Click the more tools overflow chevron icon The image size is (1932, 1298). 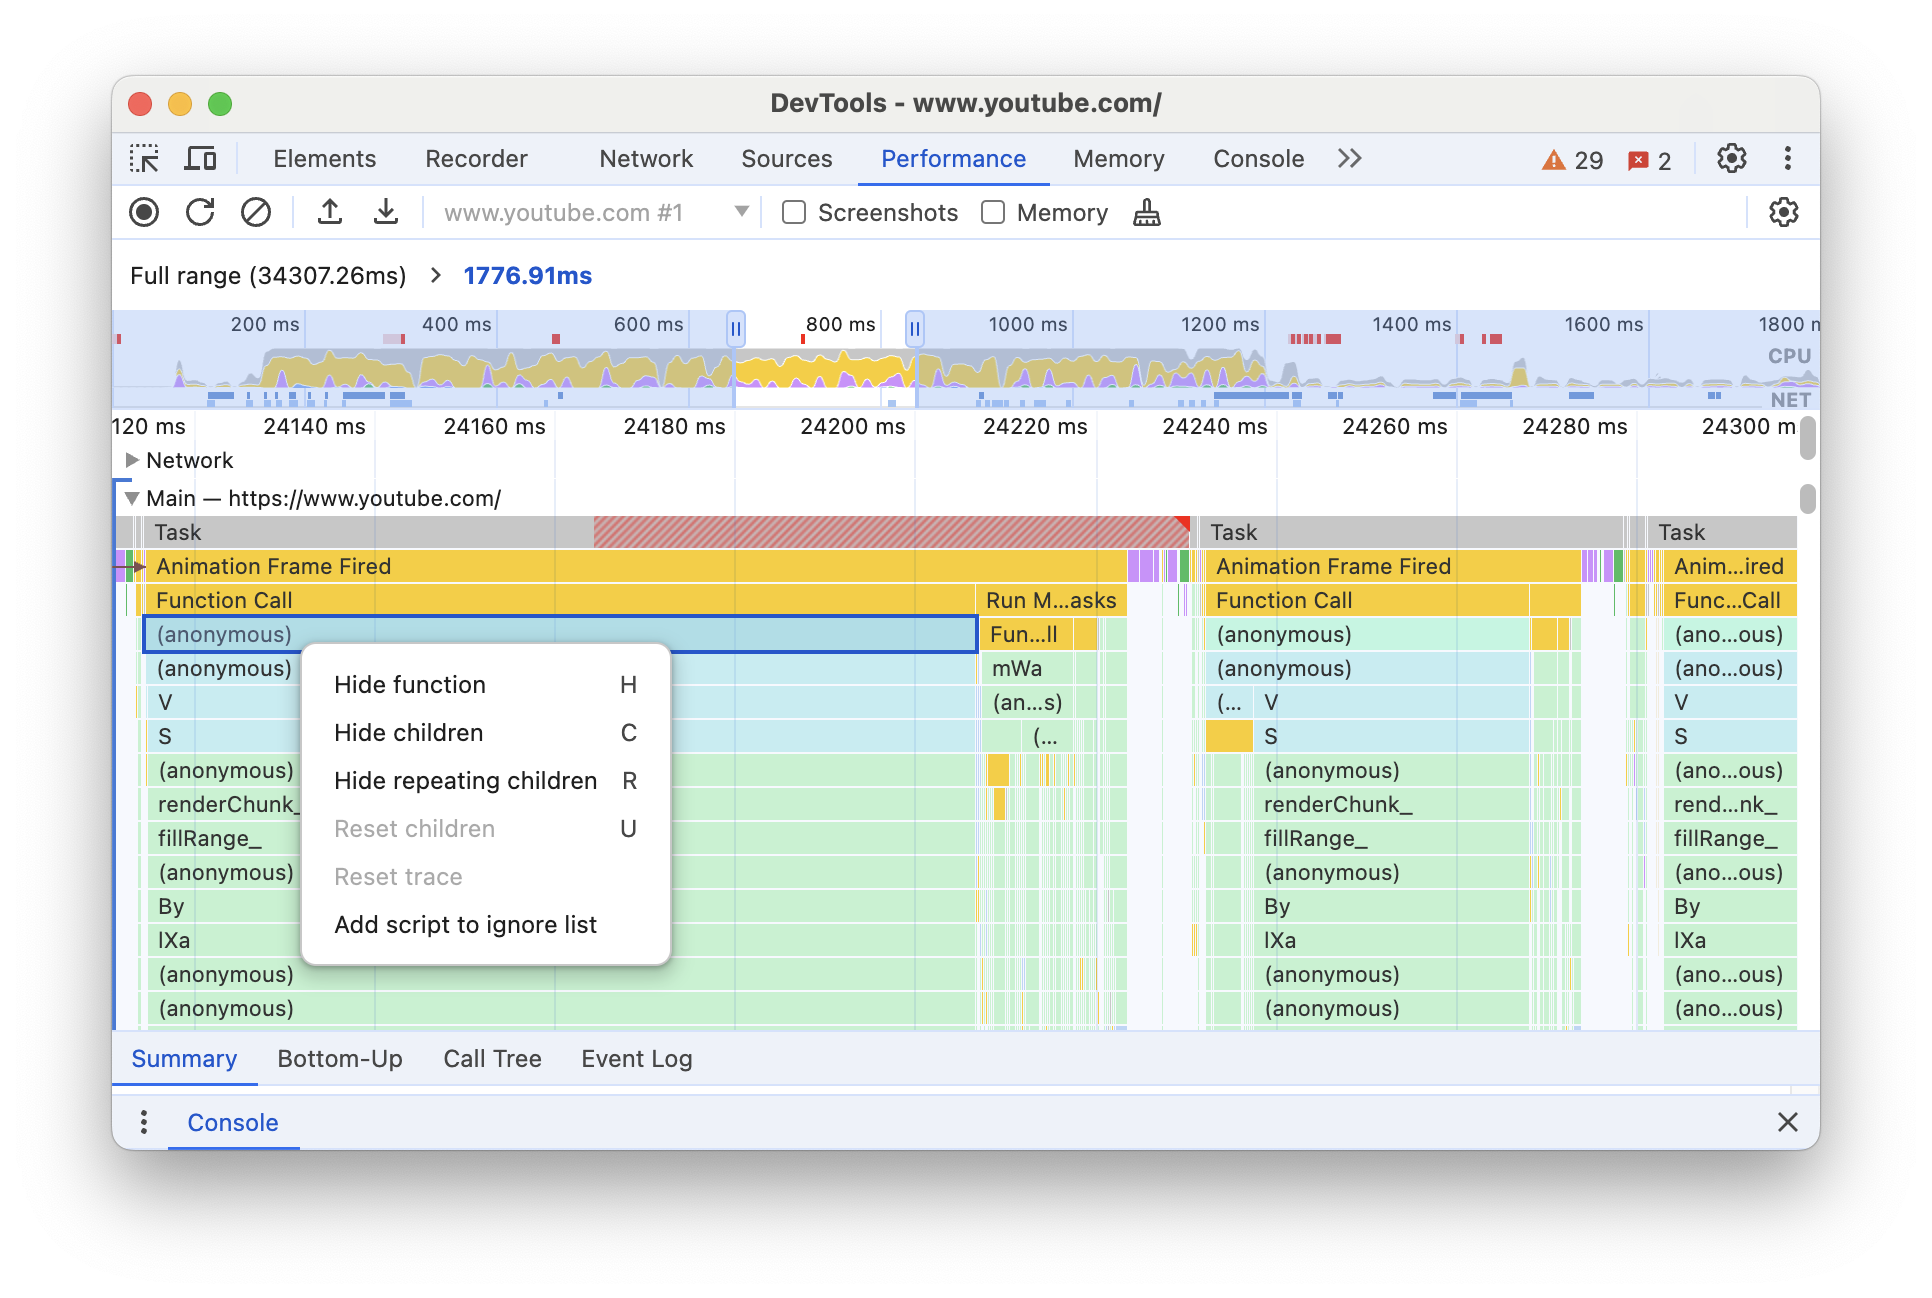pyautogui.click(x=1347, y=158)
